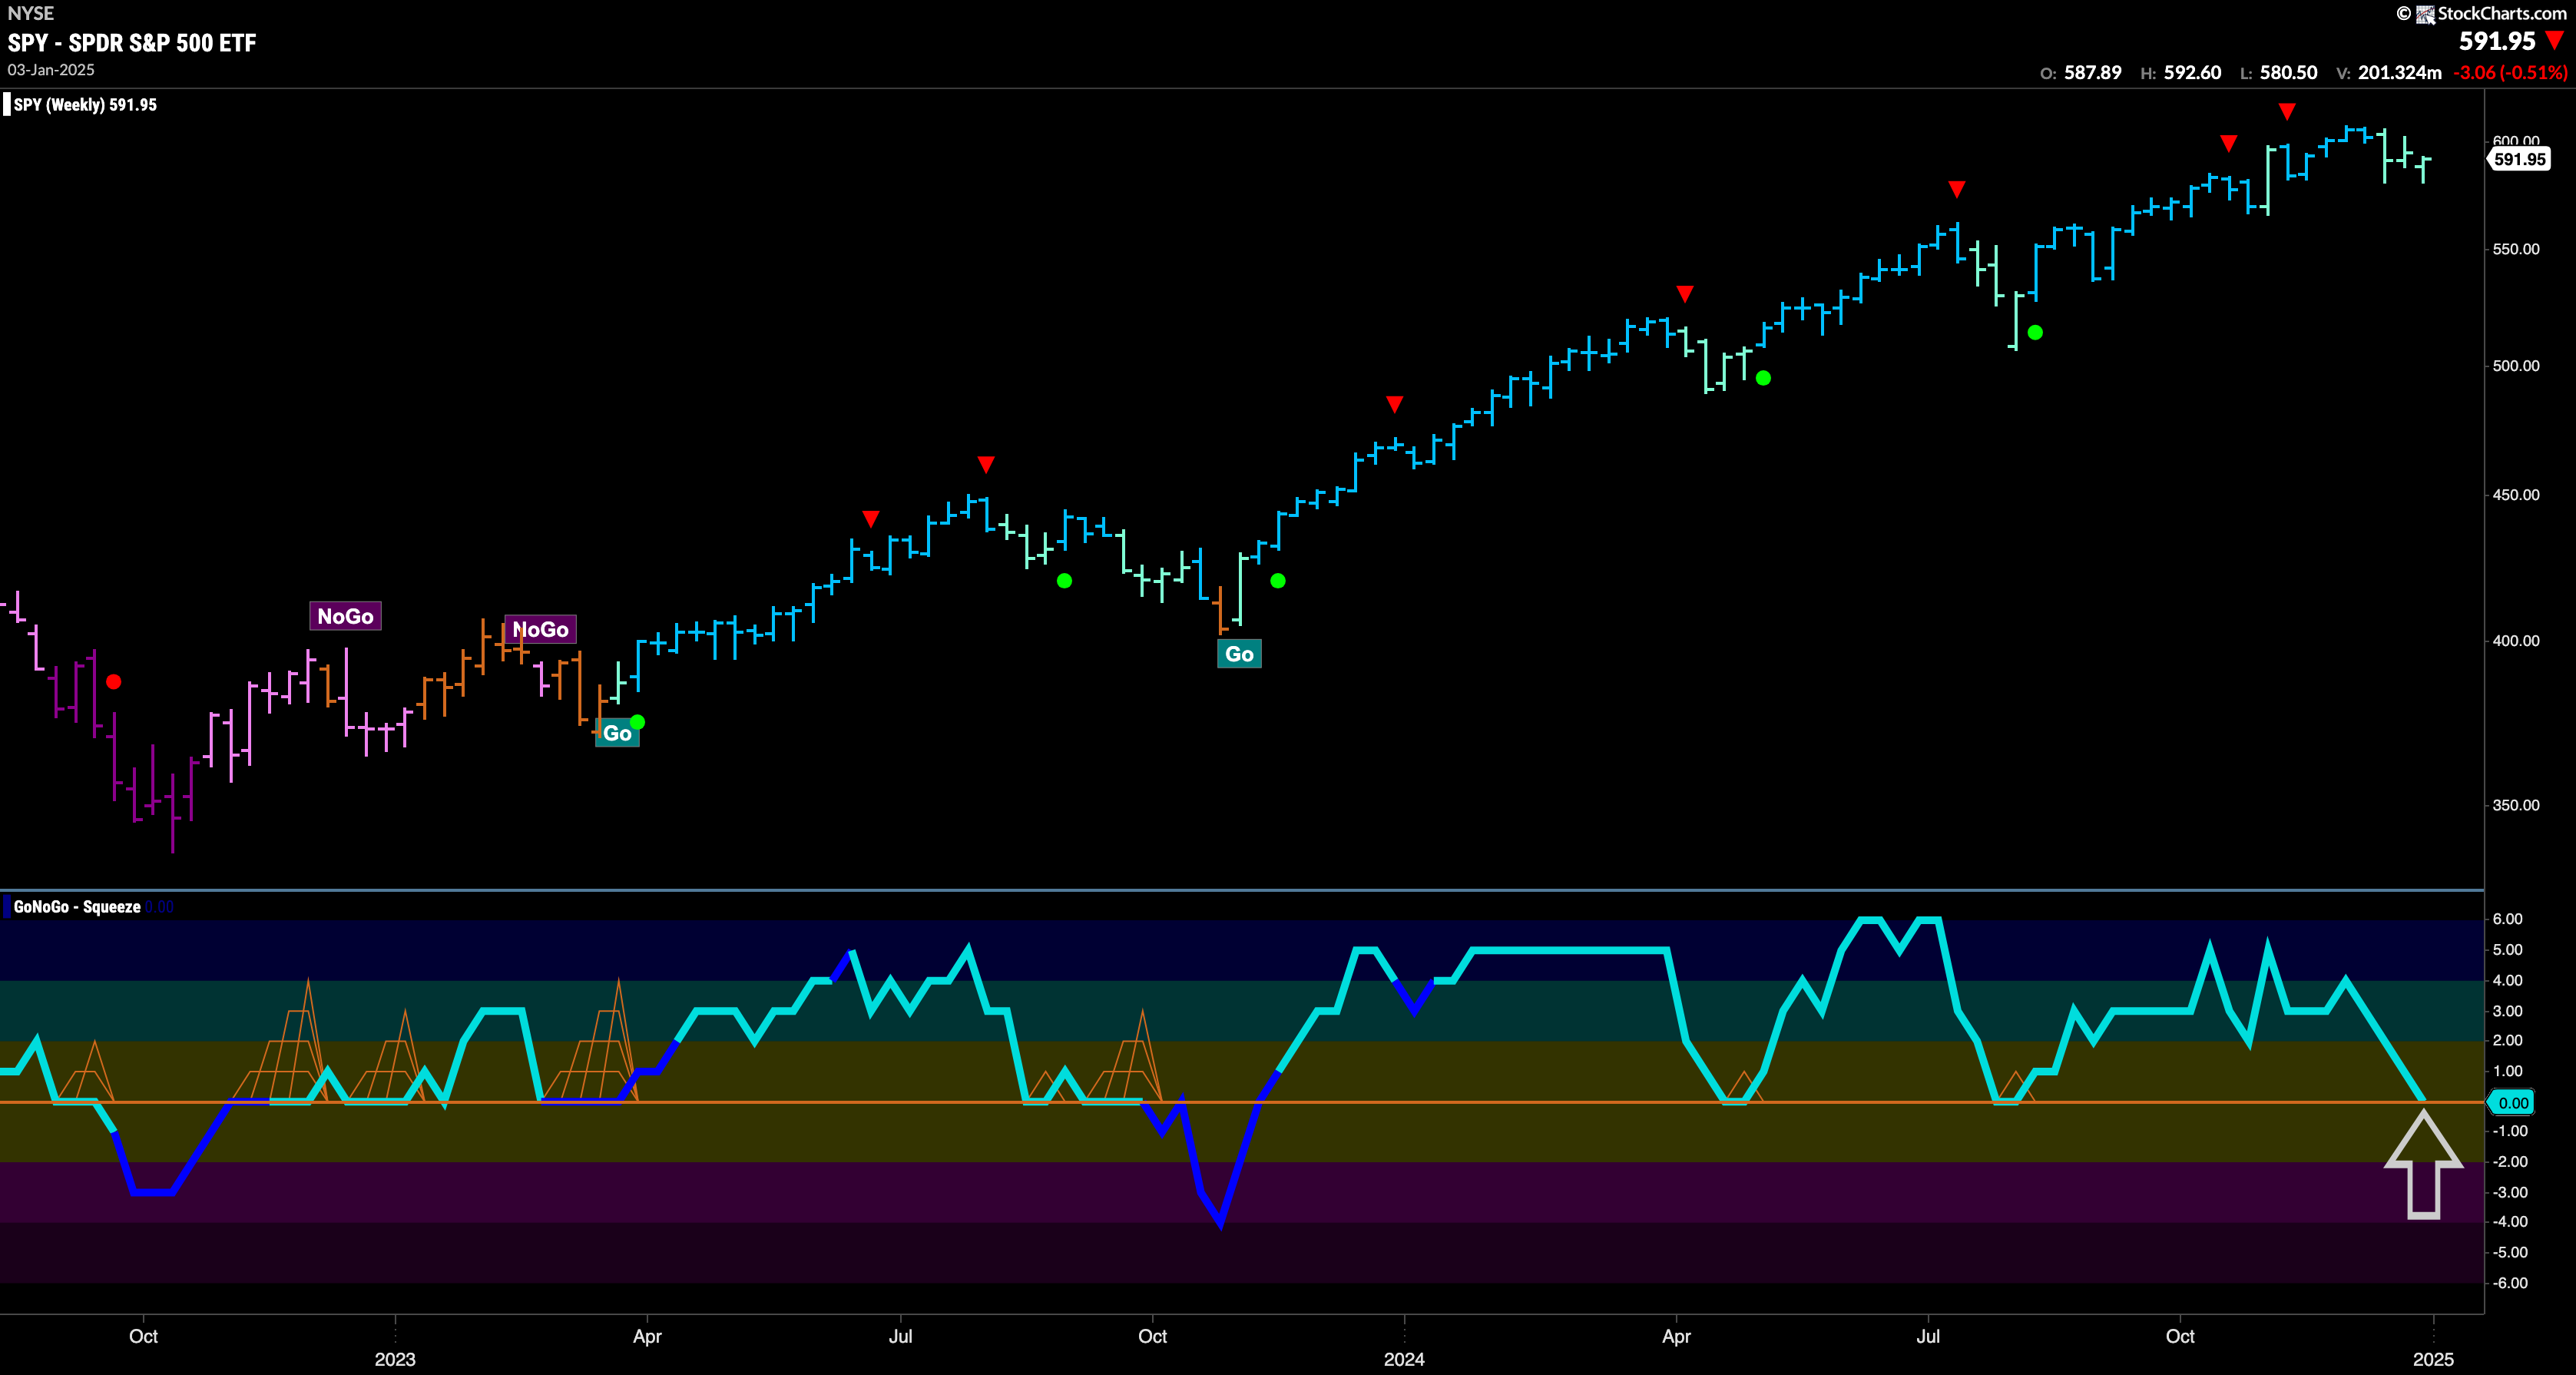Click the SPY - SPDR S&P 500 ETF title
The width and height of the screenshot is (2576, 1375).
(x=132, y=43)
